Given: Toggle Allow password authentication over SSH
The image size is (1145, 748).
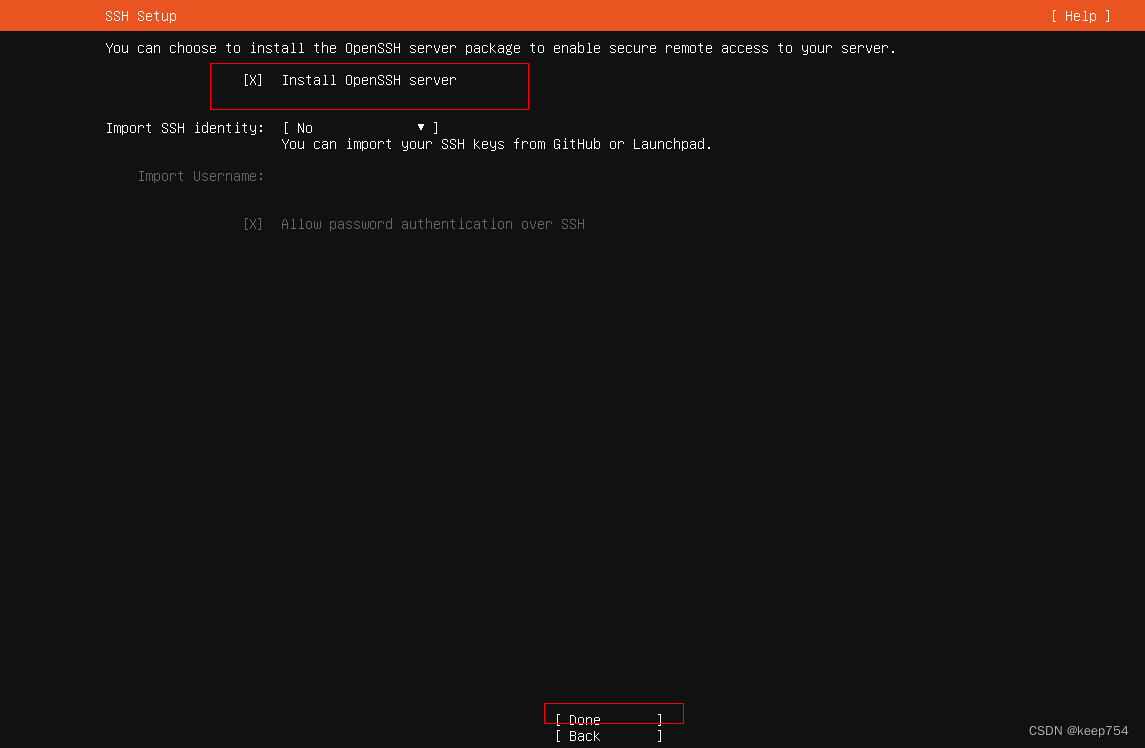Looking at the screenshot, I should [253, 224].
